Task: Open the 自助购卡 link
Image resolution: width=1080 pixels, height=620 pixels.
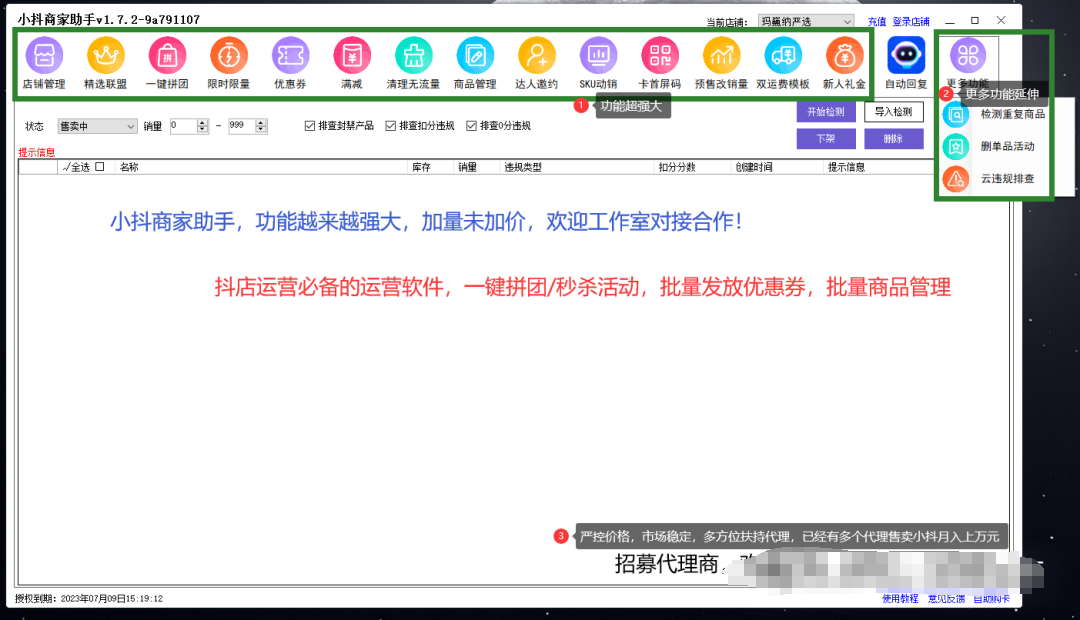Action: tap(992, 599)
